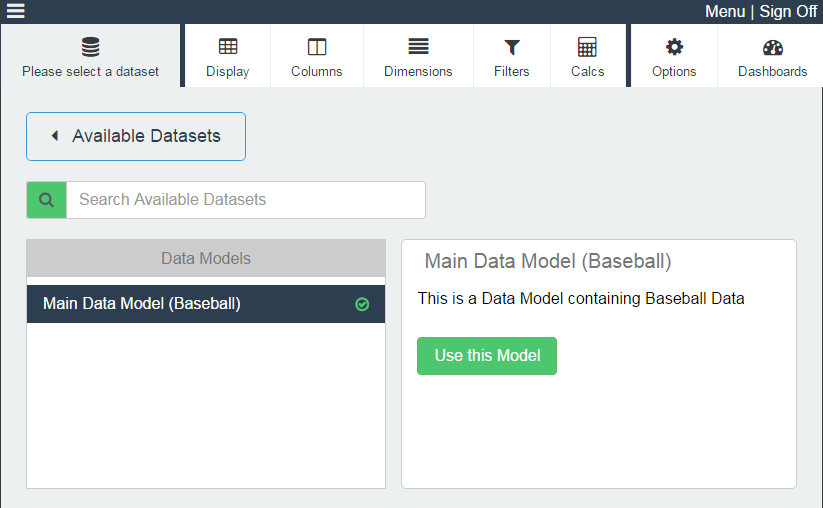Open the Calcs calculator icon
The width and height of the screenshot is (823, 508).
coord(587,47)
